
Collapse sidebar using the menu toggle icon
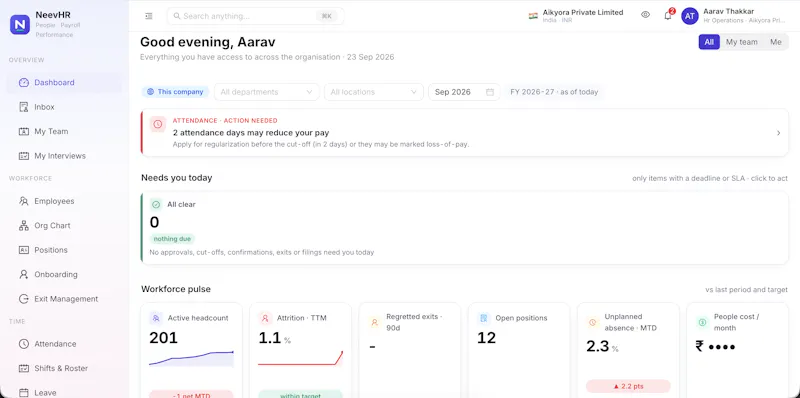pyautogui.click(x=149, y=16)
